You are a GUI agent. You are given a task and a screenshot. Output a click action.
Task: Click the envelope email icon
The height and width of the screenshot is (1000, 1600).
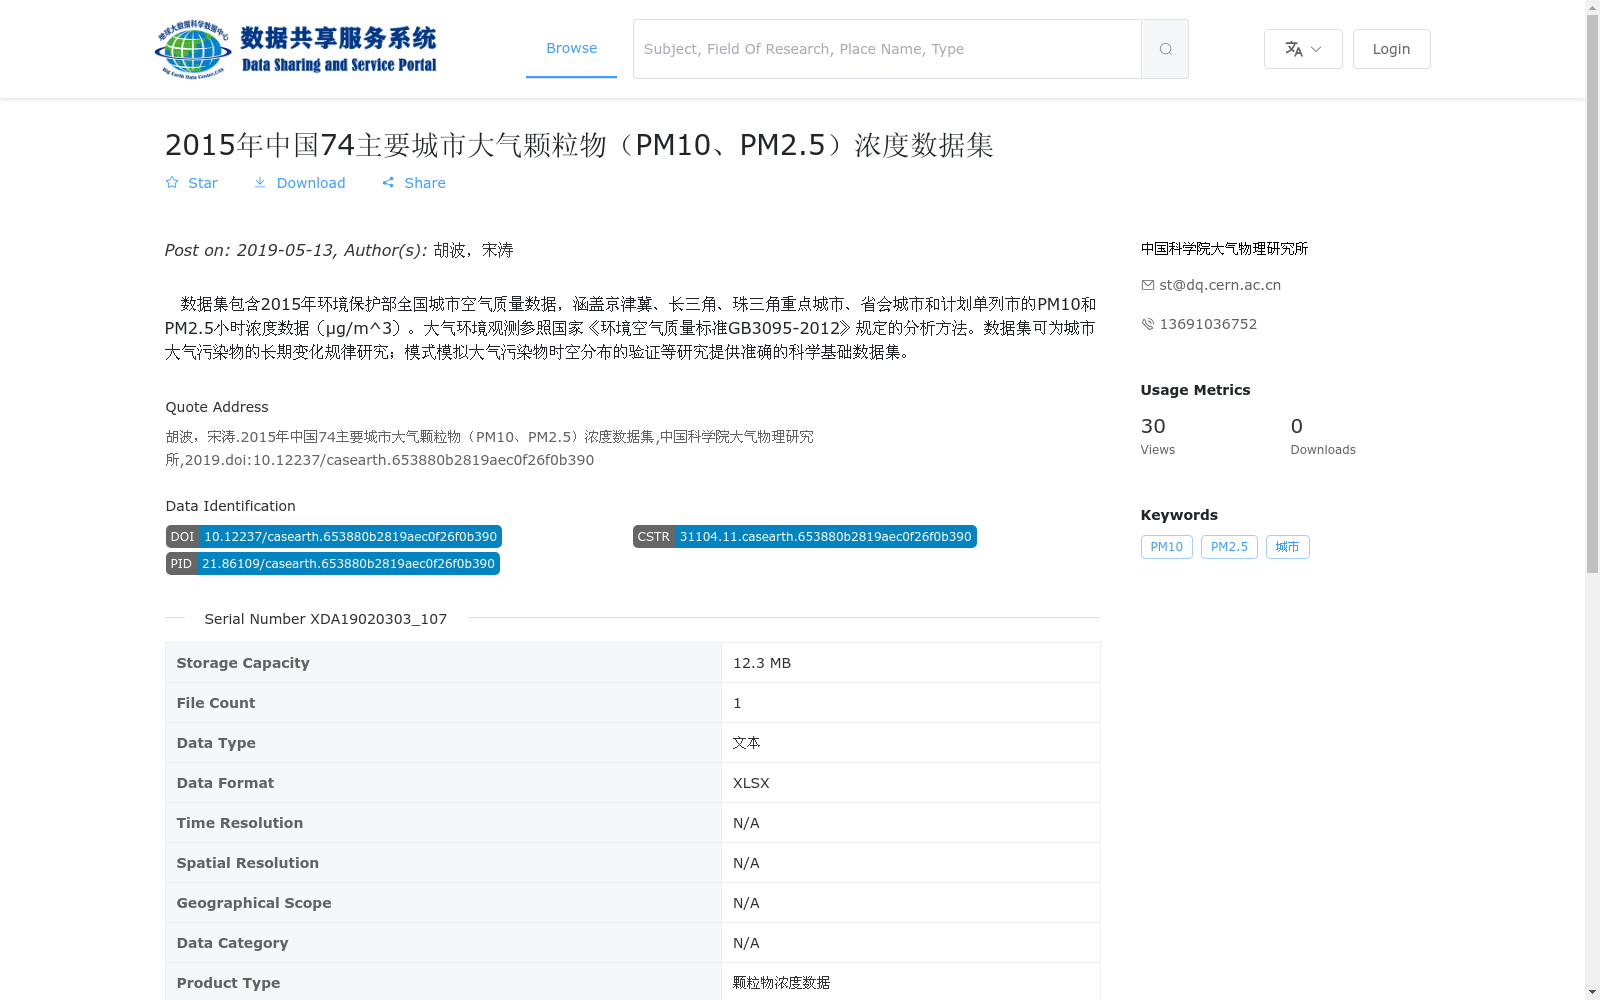pos(1148,285)
